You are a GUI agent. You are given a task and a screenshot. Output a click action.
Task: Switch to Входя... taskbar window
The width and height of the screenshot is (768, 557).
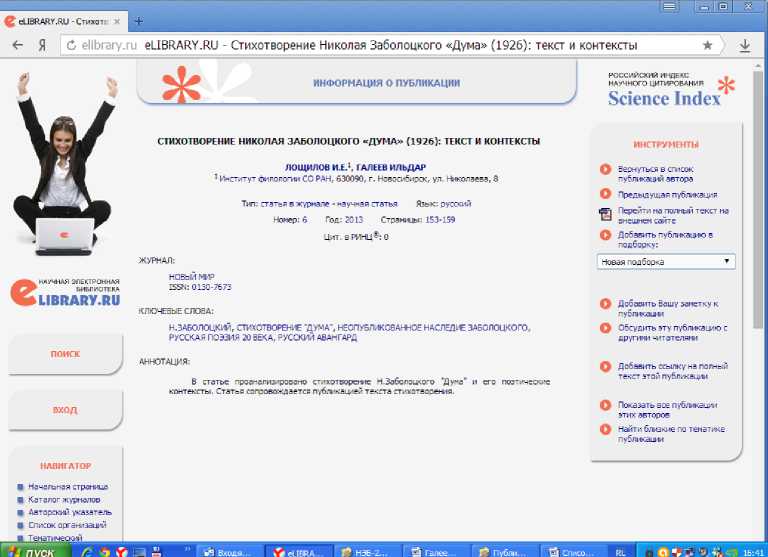tap(230, 552)
